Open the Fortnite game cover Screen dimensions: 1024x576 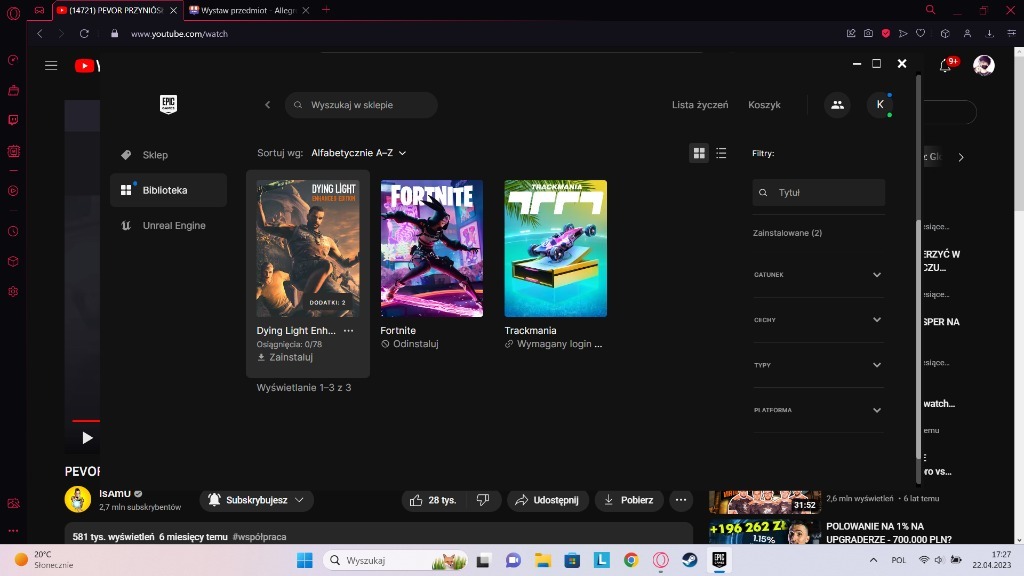[432, 248]
